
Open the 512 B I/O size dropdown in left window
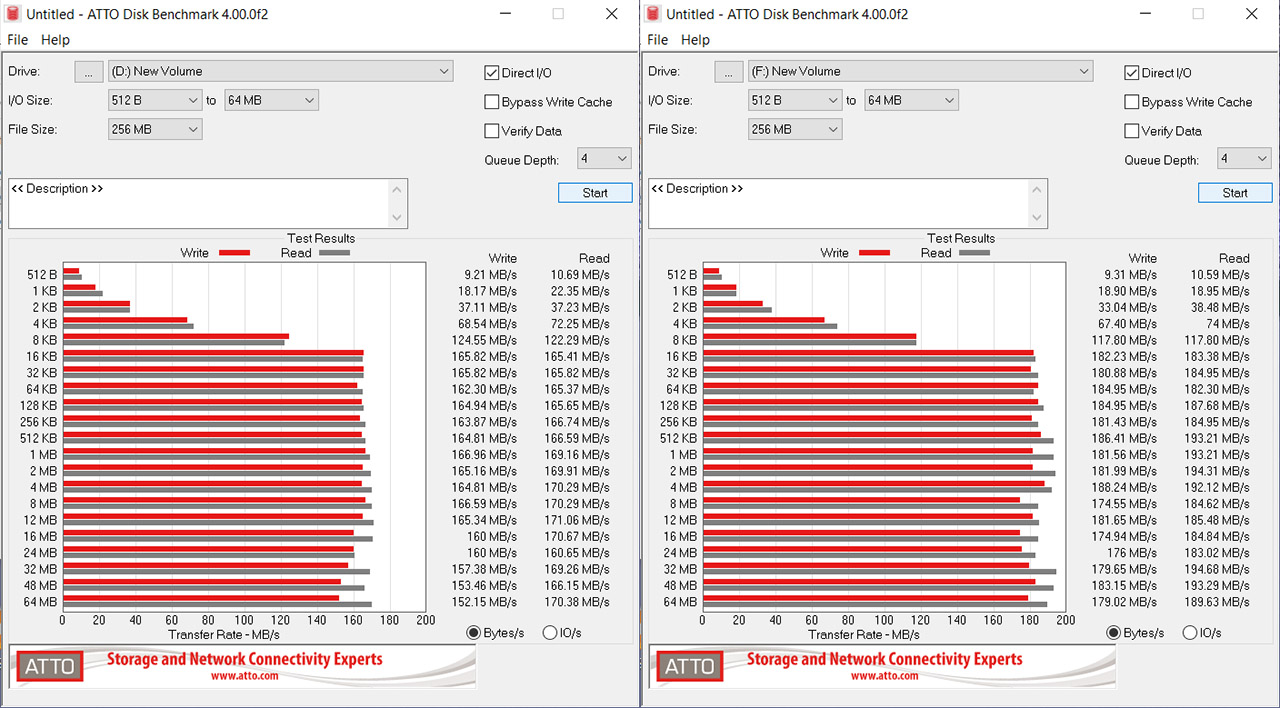155,100
